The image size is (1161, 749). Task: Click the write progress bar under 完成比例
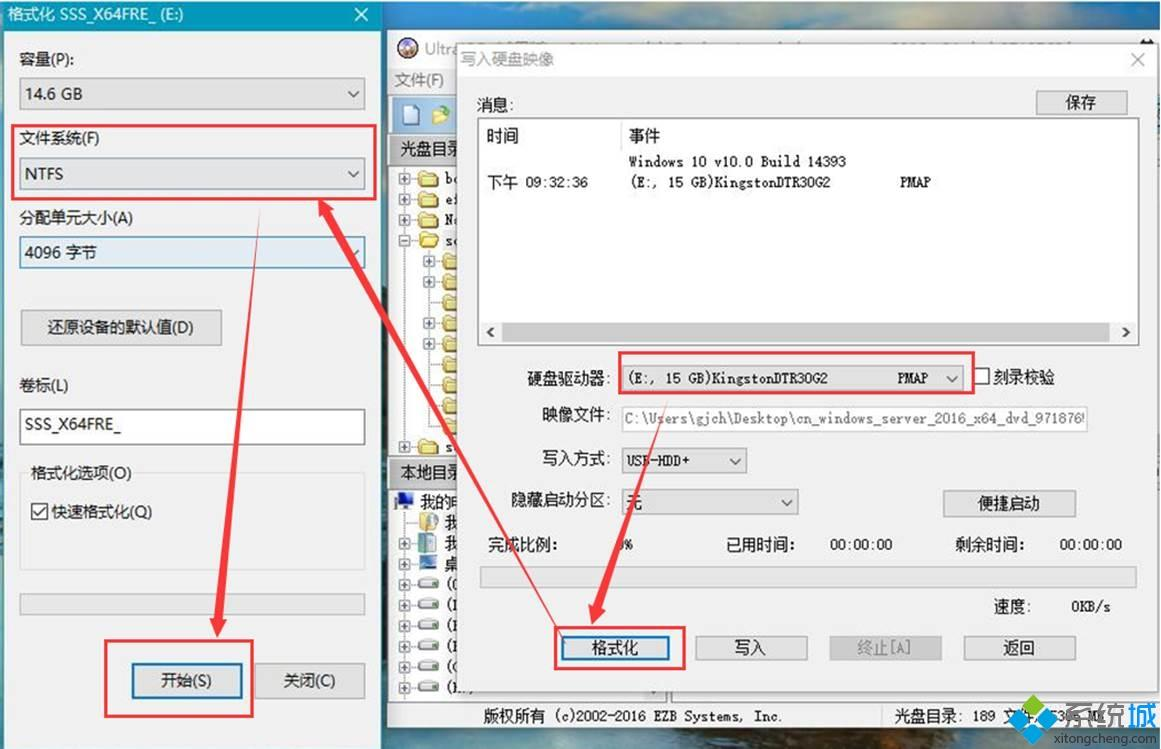coord(809,577)
